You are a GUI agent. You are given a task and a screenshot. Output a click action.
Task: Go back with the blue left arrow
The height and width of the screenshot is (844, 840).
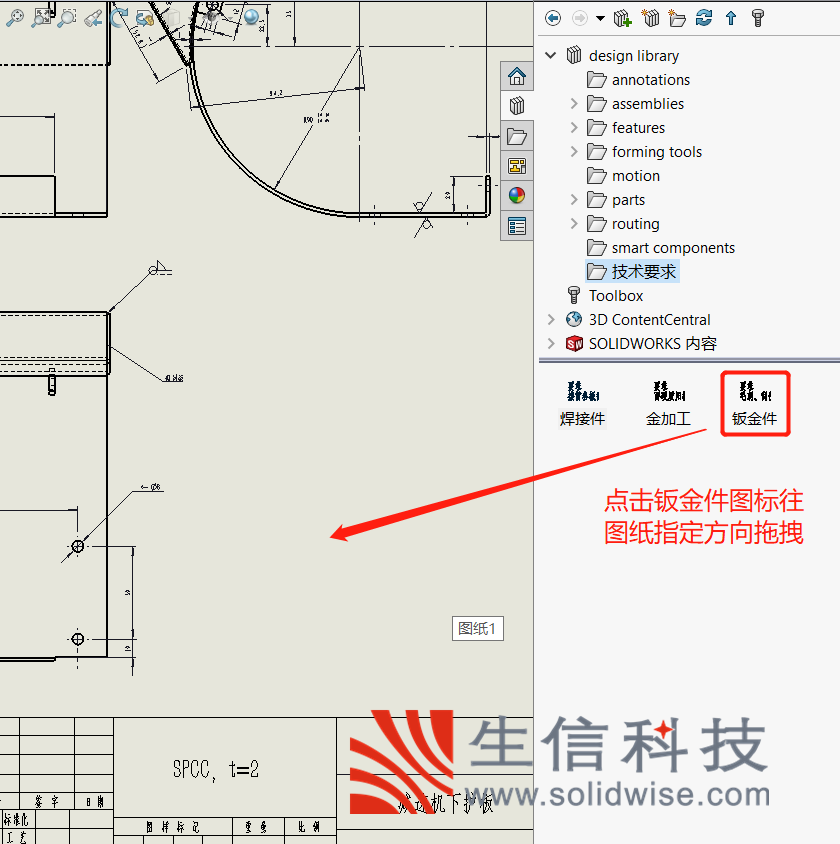point(553,18)
